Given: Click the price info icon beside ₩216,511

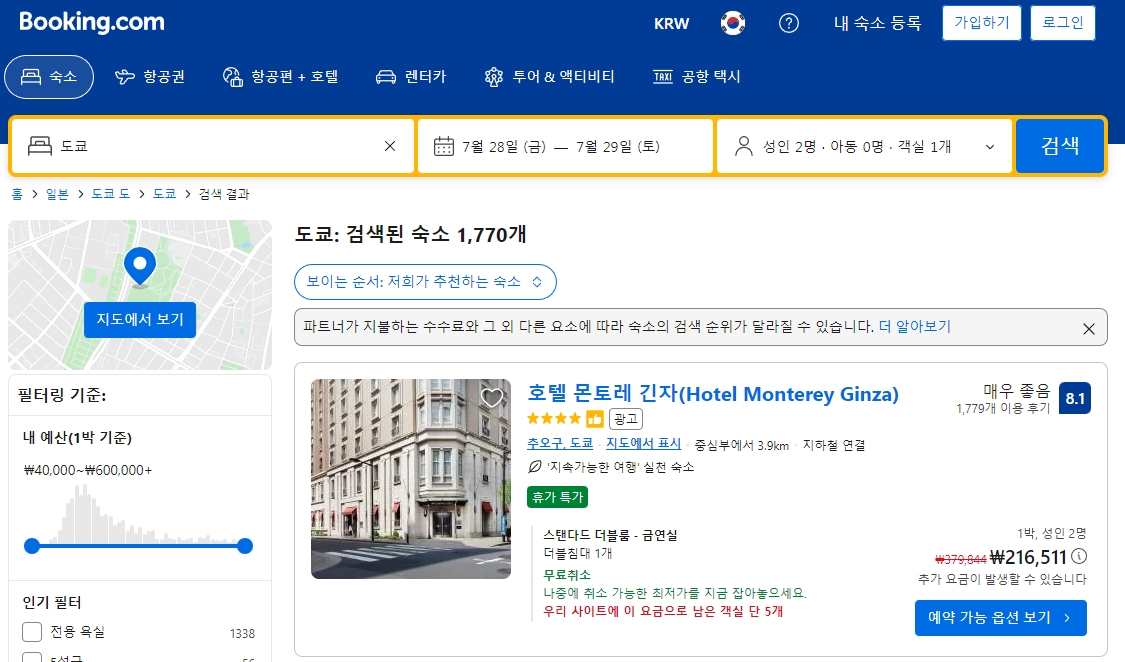Looking at the screenshot, I should tap(1079, 557).
